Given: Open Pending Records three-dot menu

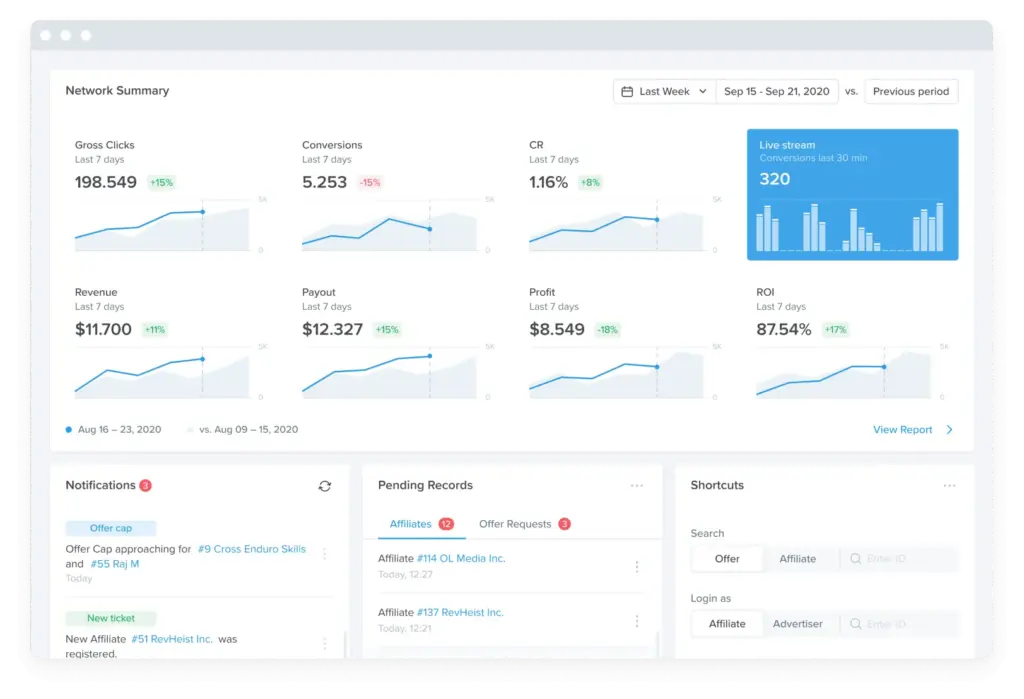Looking at the screenshot, I should (x=636, y=486).
